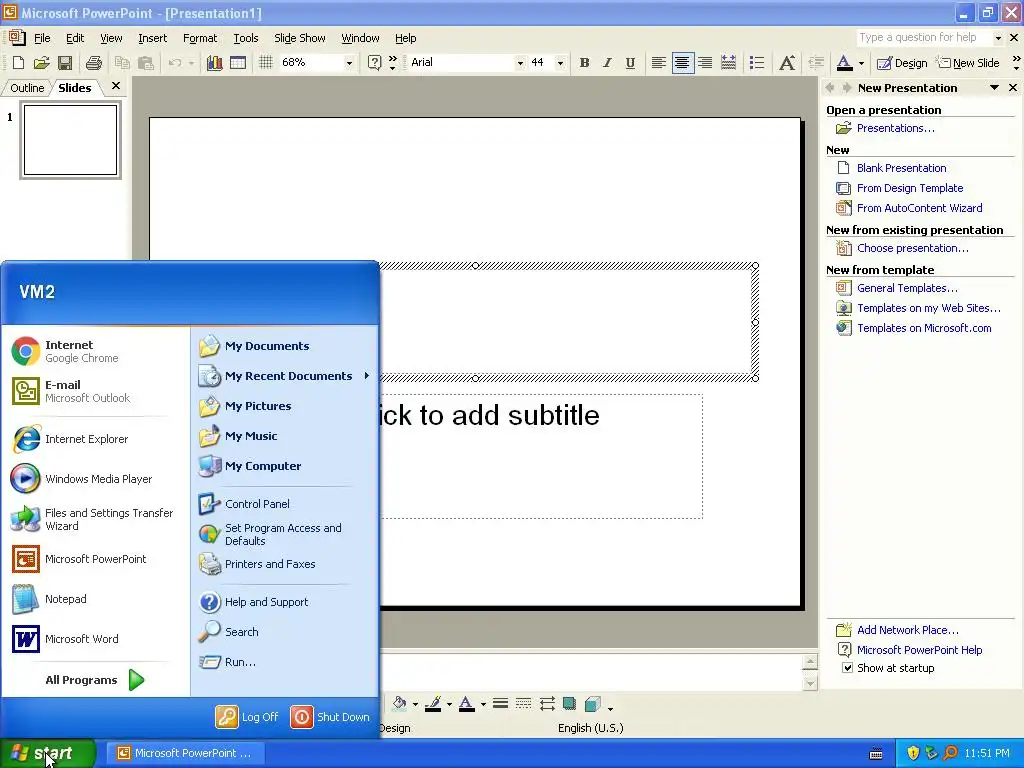The width and height of the screenshot is (1024, 768).
Task: Open Control Panel from the Start menu
Action: [284, 504]
